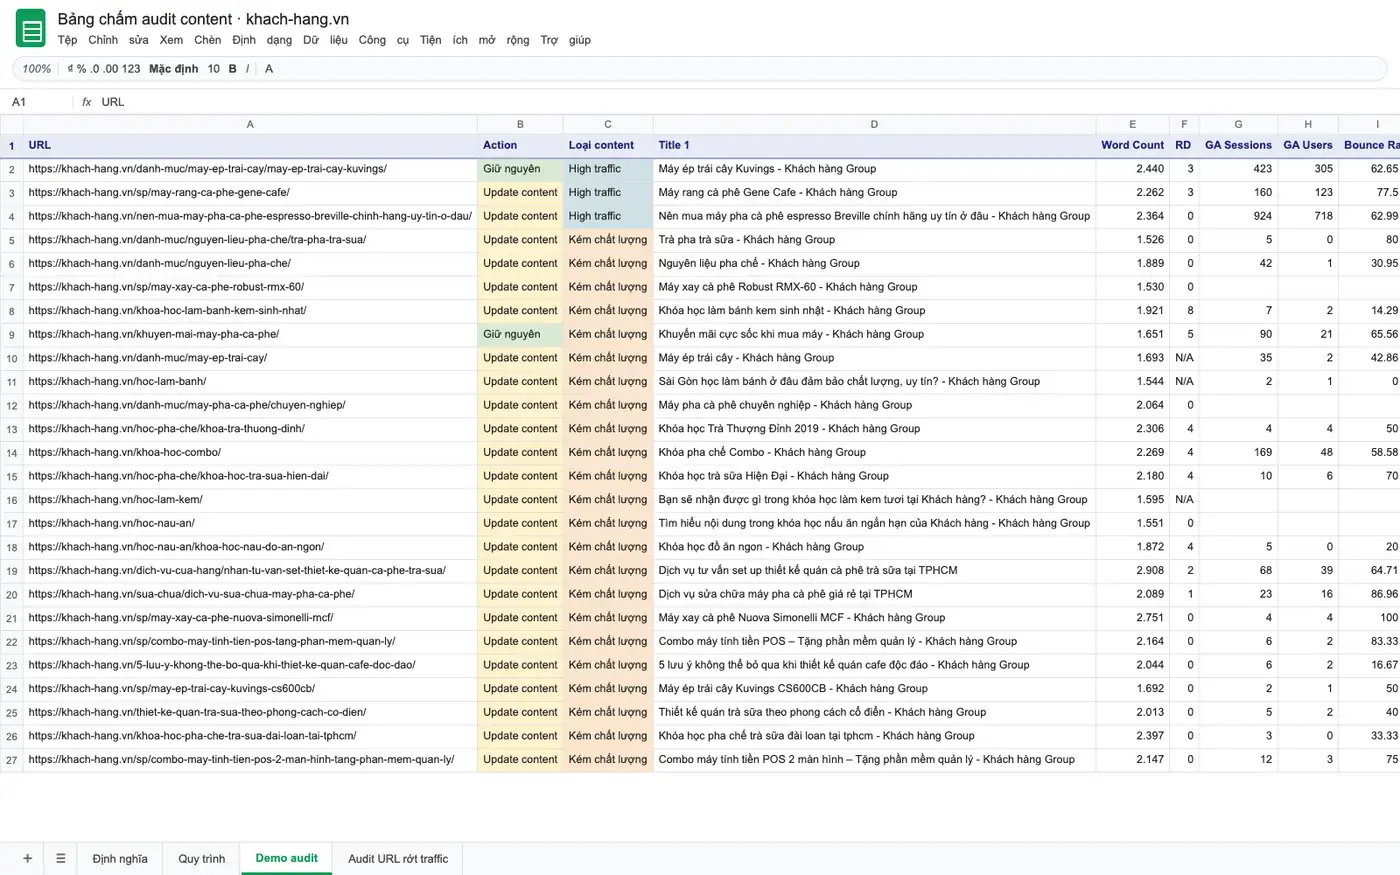Open the Tệp menu
Image resolution: width=1400 pixels, height=875 pixels.
tap(67, 40)
